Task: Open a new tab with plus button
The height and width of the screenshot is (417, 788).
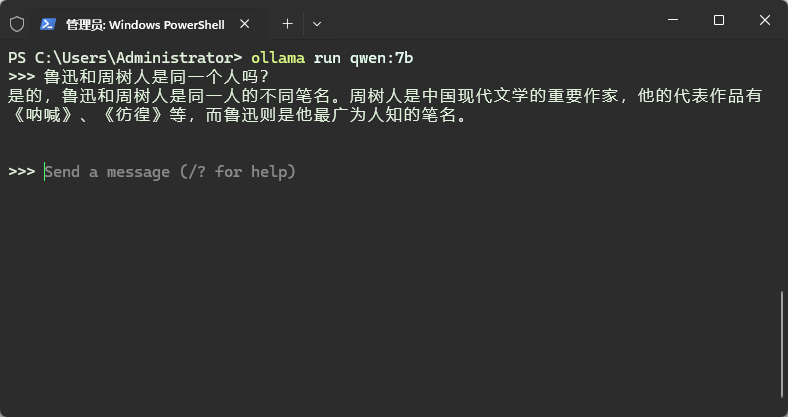Action: point(287,22)
